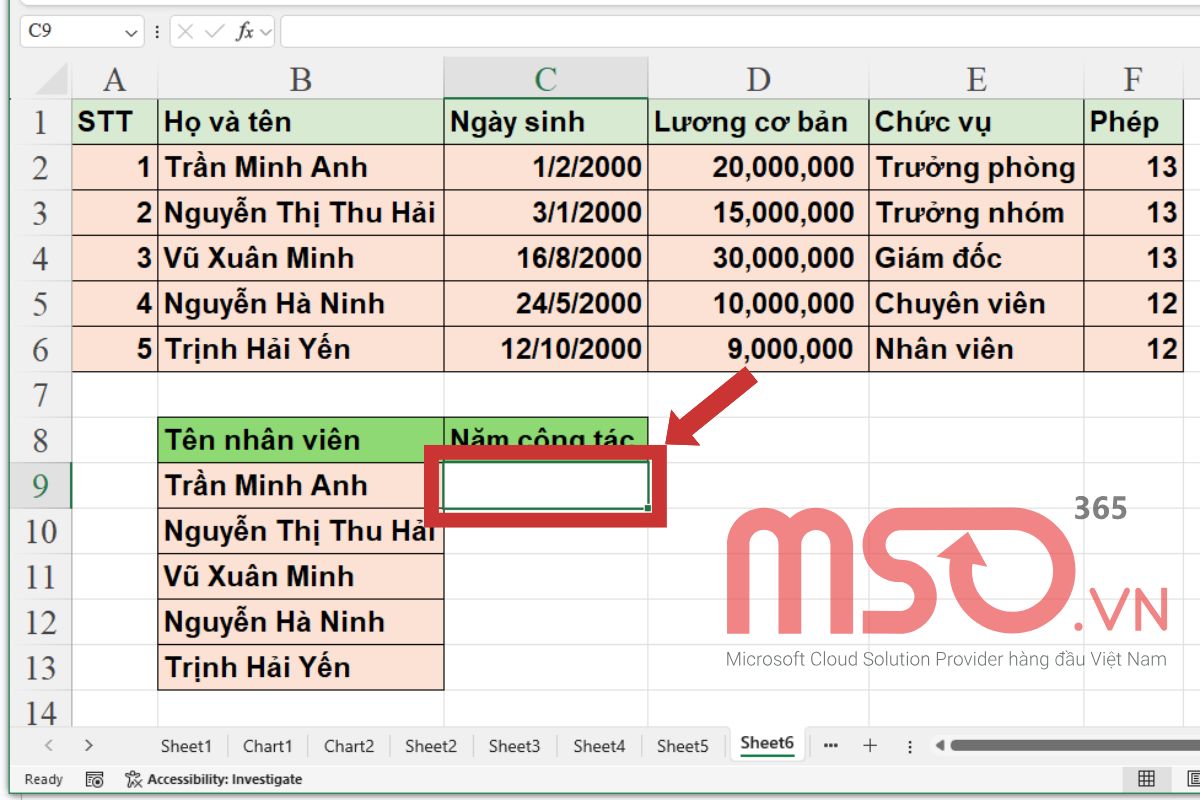Select birth date cell 16/8/2000
This screenshot has width=1200, height=800.
coord(546,258)
